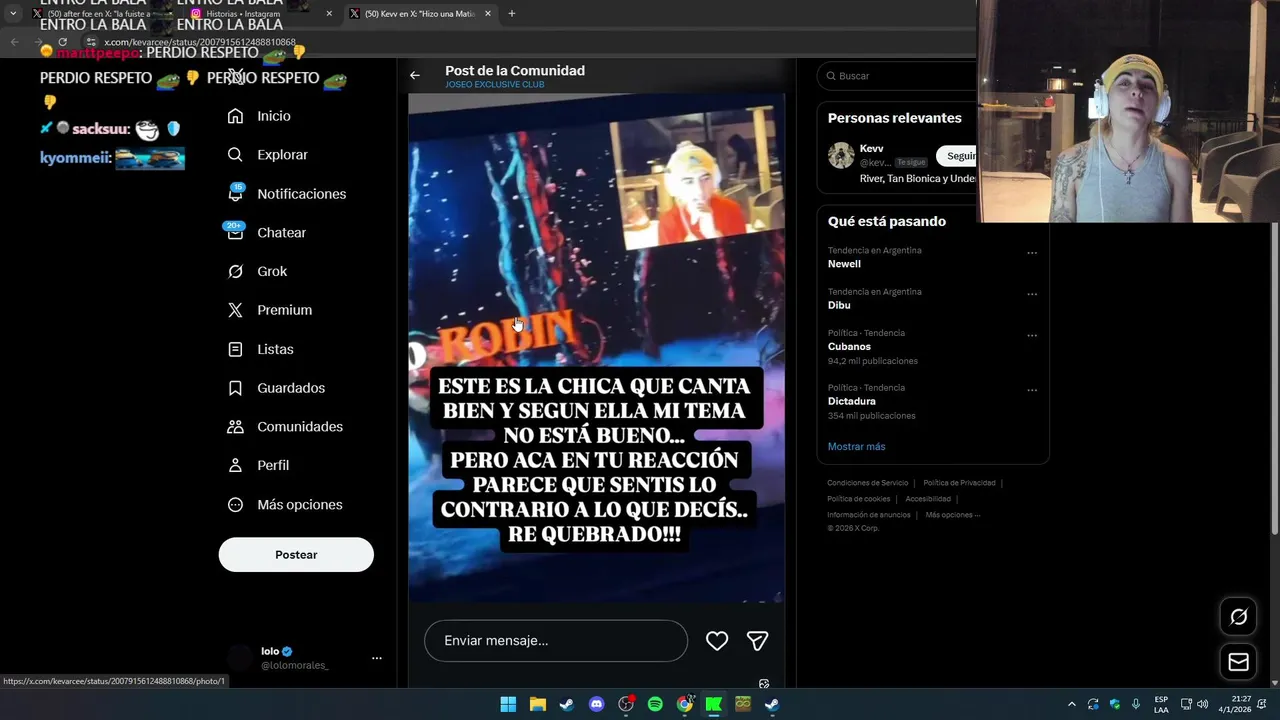This screenshot has width=1280, height=720.
Task: Open more options for Dictadura trend
Action: click(x=1032, y=390)
